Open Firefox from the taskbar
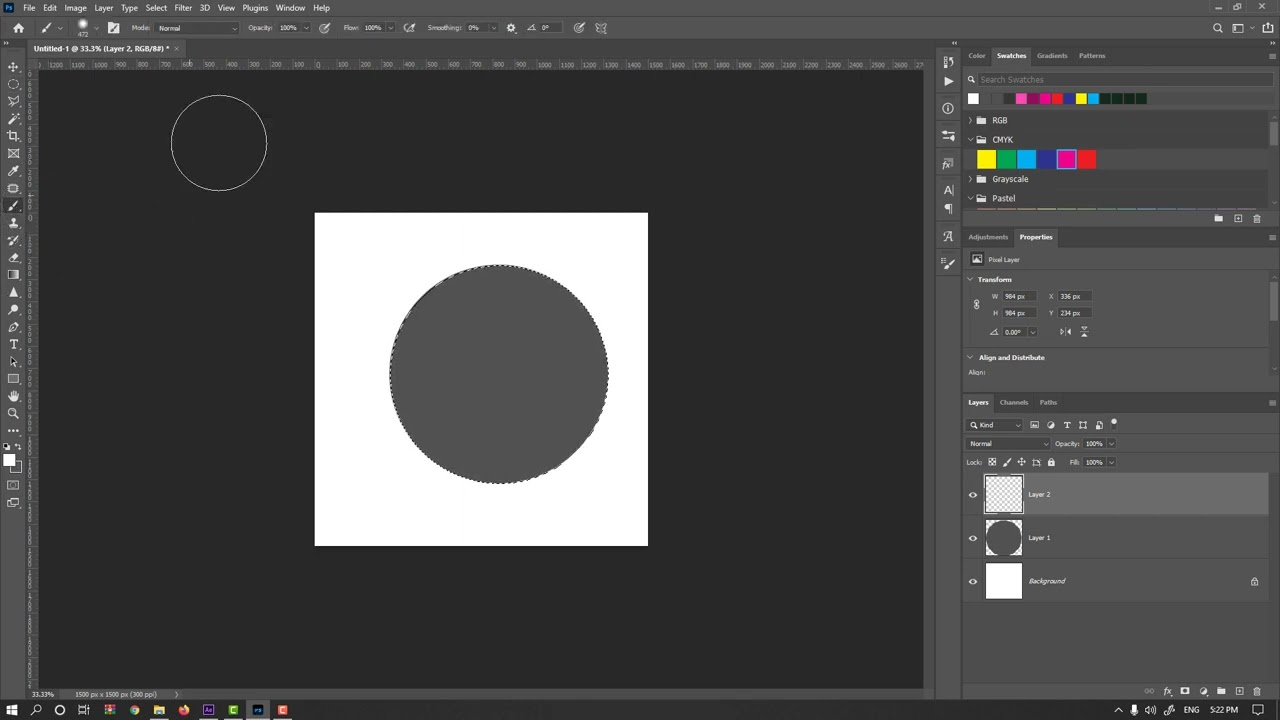This screenshot has width=1280, height=720. (184, 710)
